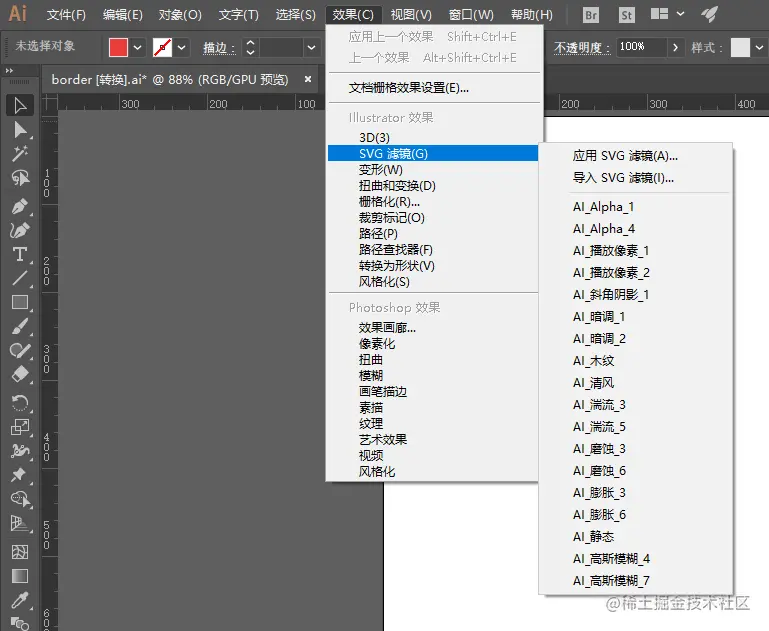Select the Gradient tool
Screen dimensions: 769x631
20,576
